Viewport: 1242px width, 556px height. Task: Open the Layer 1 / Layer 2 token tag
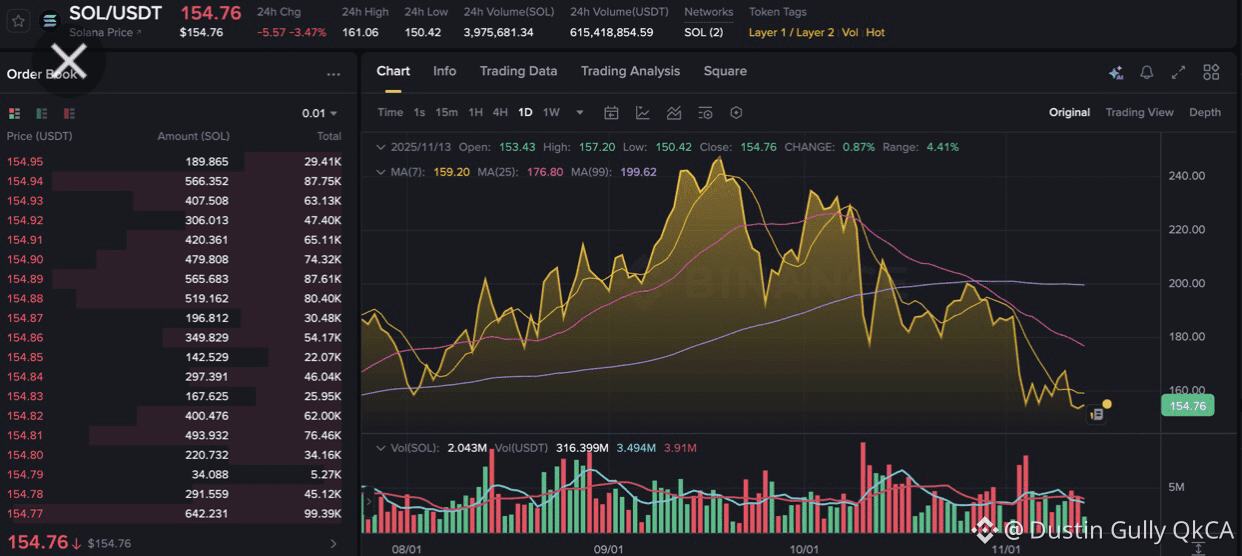click(x=791, y=32)
